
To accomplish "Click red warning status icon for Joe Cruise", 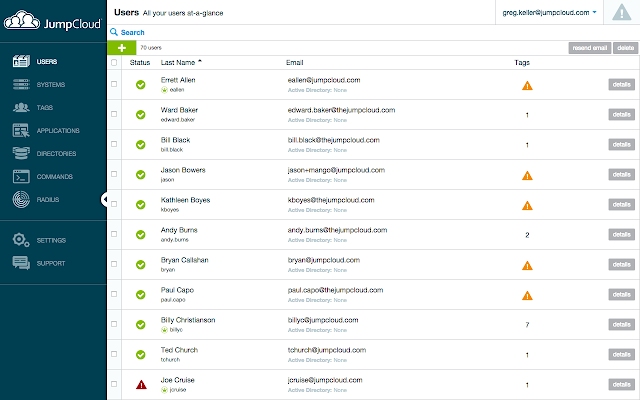I will tap(141, 384).
